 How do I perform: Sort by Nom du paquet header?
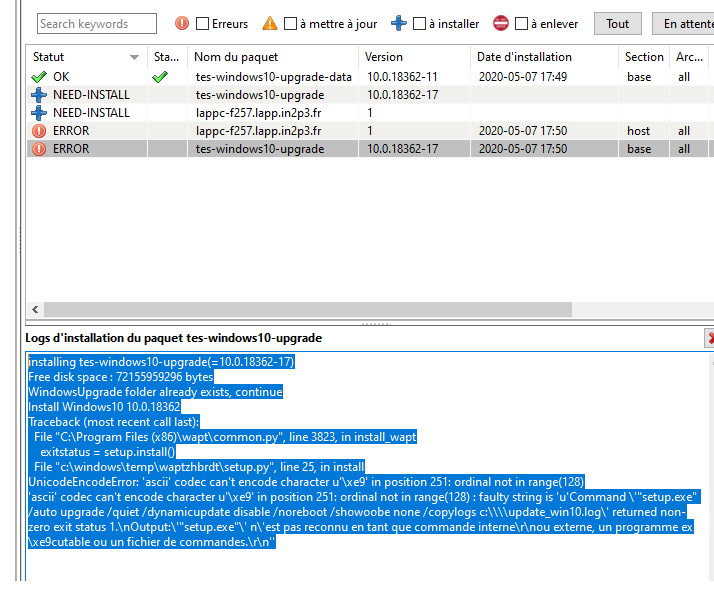(273, 57)
